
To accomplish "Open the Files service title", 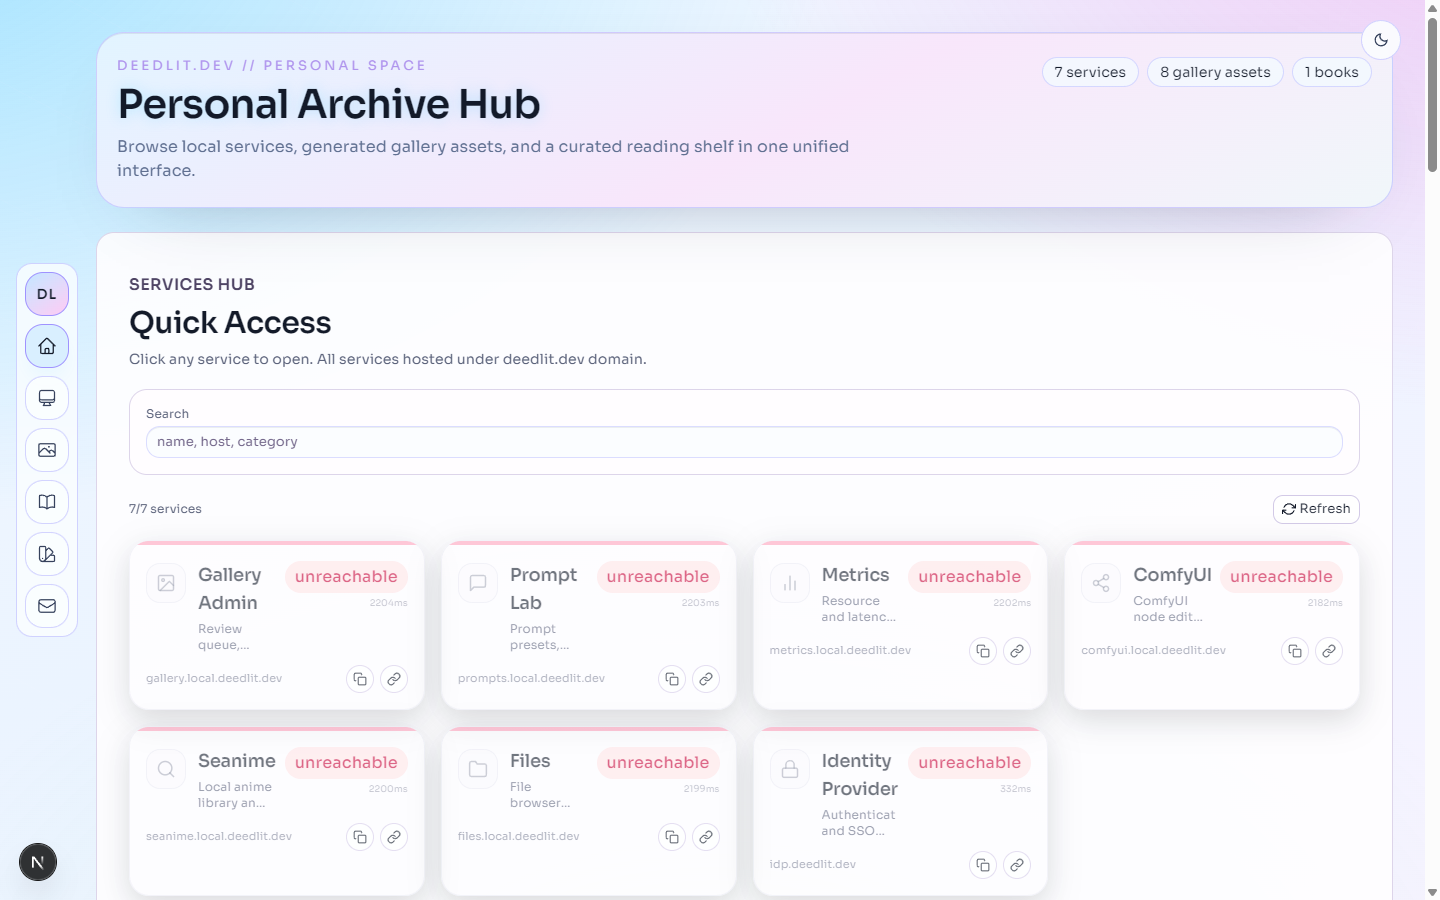I will click(x=530, y=761).
